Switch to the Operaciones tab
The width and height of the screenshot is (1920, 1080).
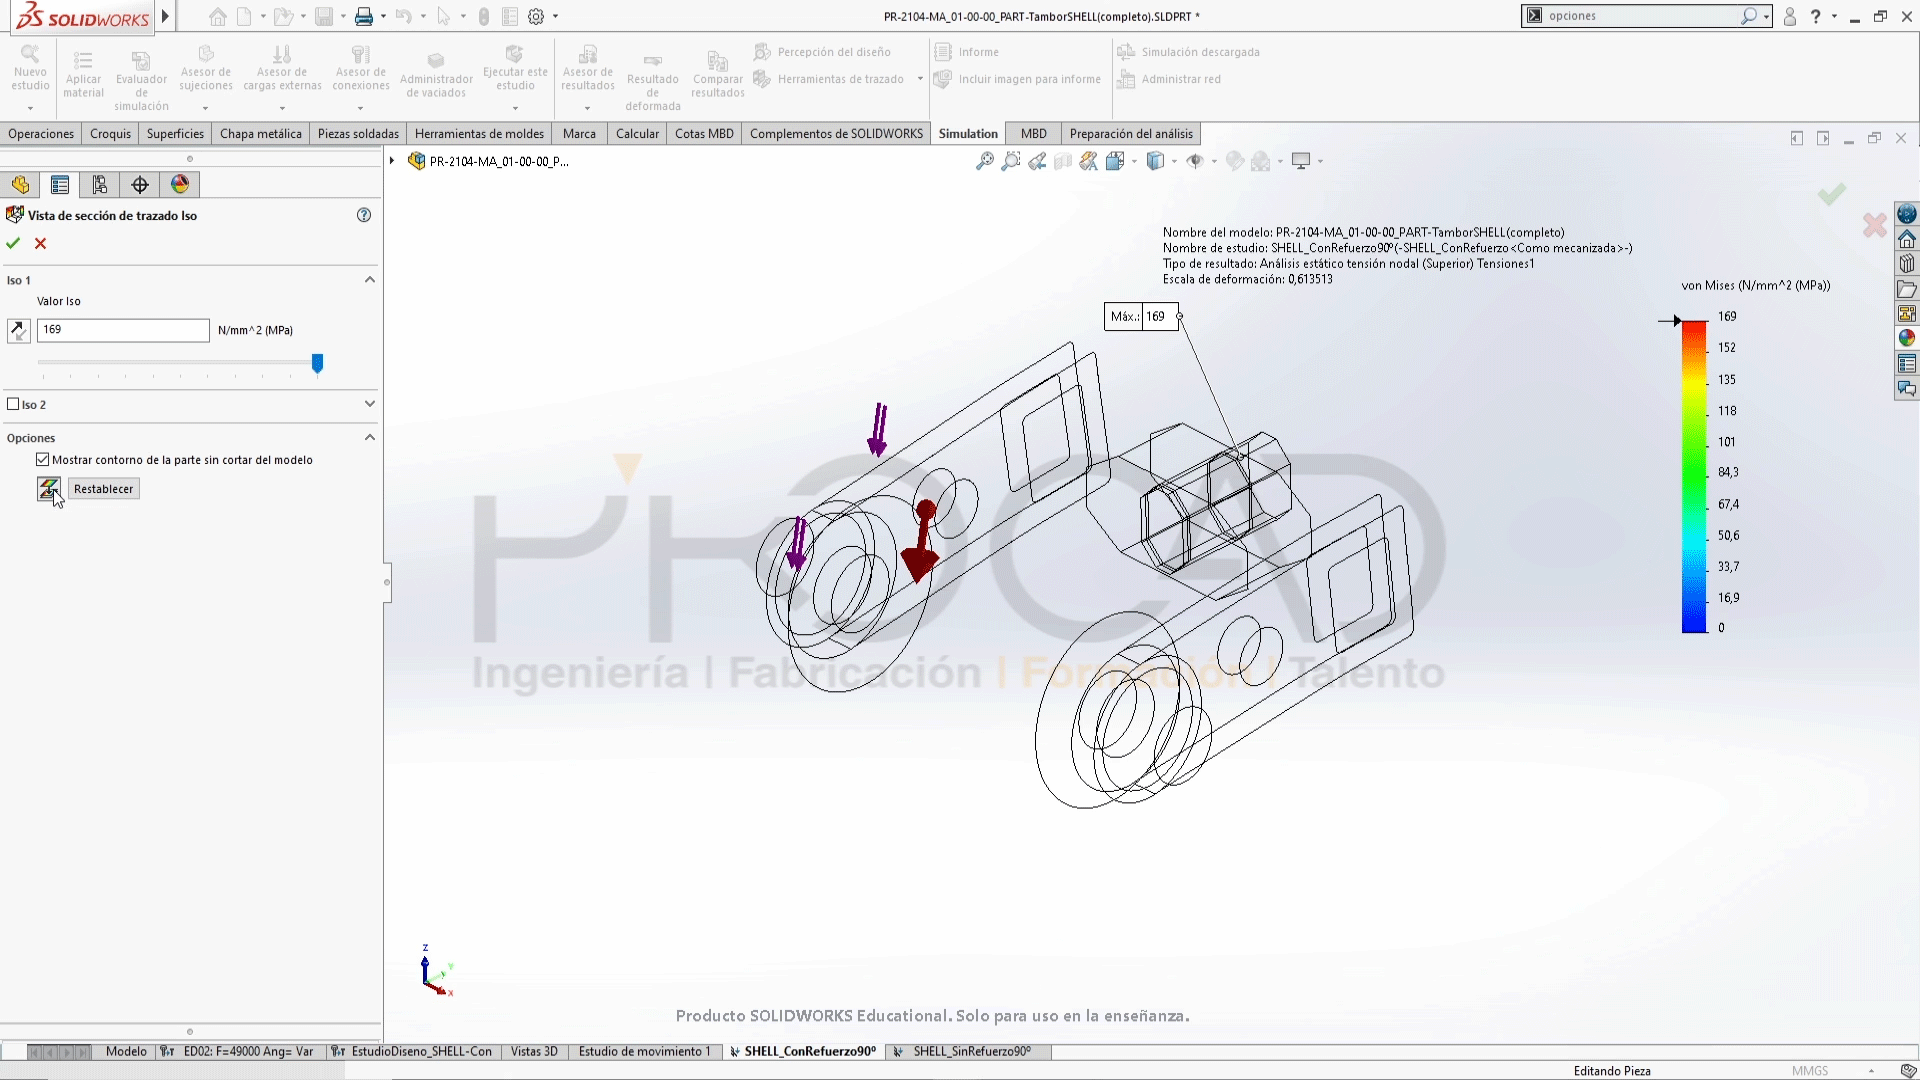[41, 134]
